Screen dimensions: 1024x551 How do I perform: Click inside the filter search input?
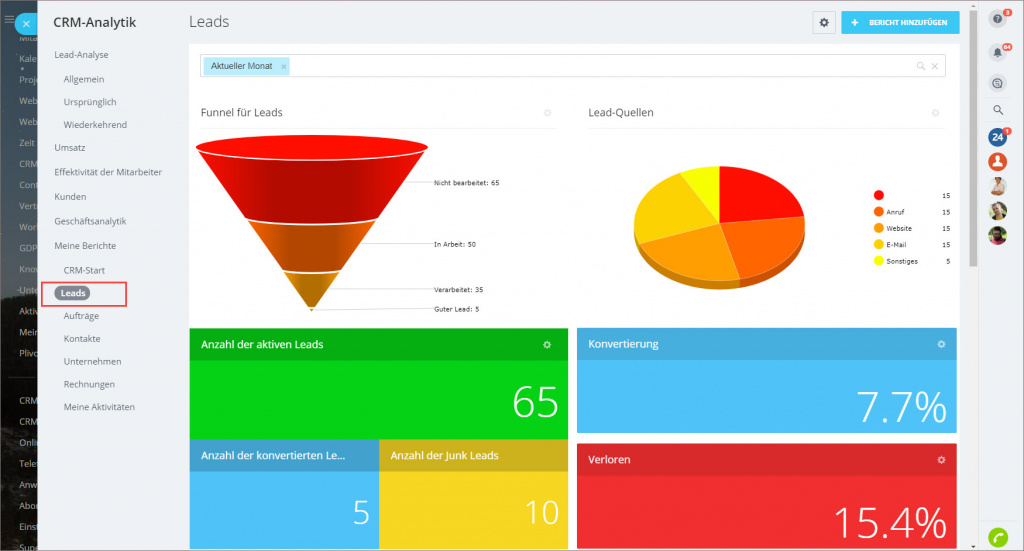[600, 66]
